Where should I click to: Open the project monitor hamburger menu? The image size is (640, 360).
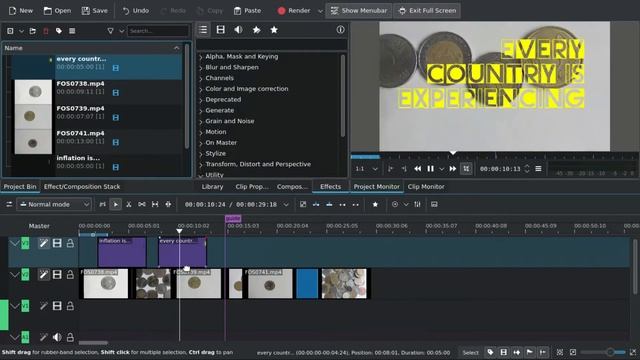(x=538, y=169)
